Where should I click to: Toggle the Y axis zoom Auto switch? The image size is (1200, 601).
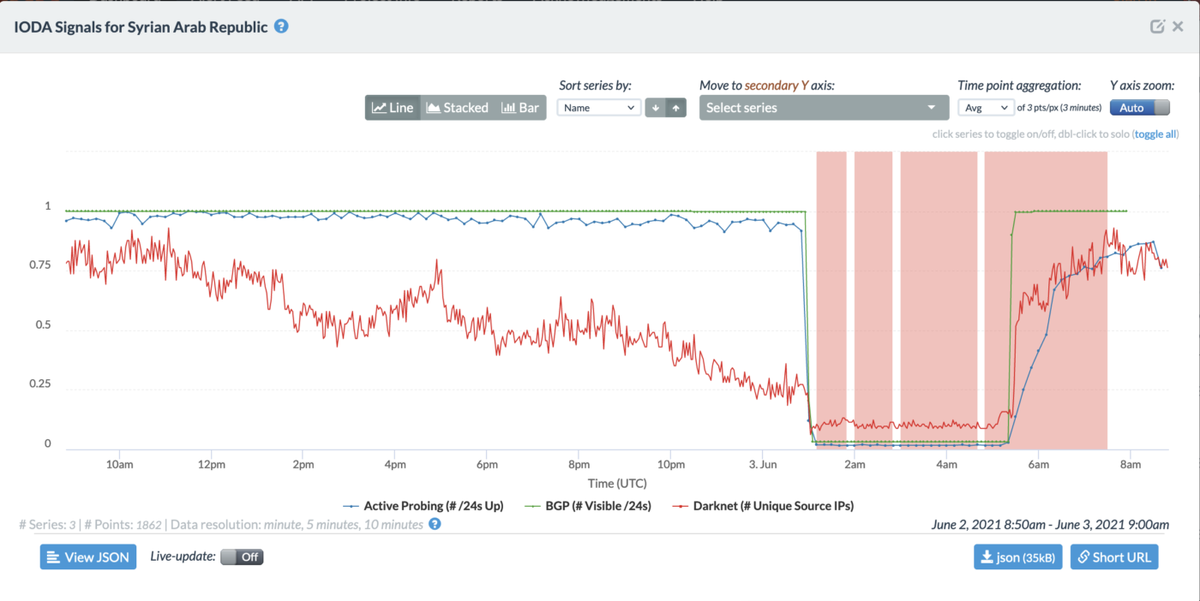(x=1139, y=108)
